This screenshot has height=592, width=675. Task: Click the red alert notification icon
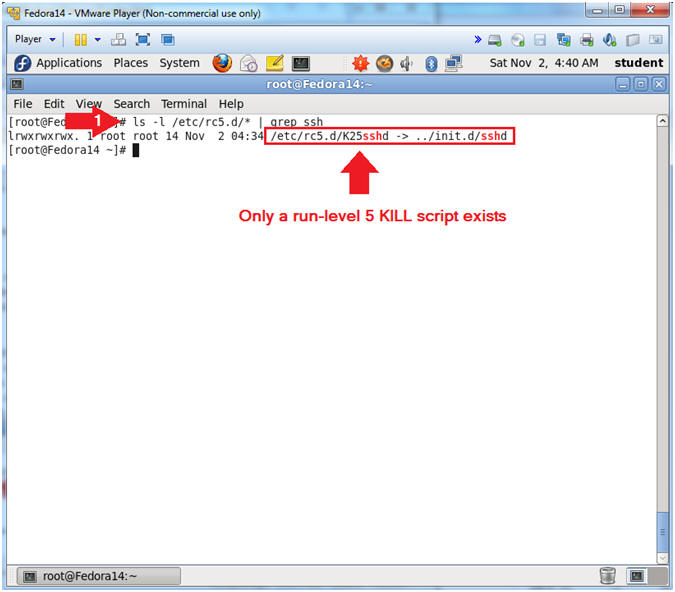coord(360,64)
